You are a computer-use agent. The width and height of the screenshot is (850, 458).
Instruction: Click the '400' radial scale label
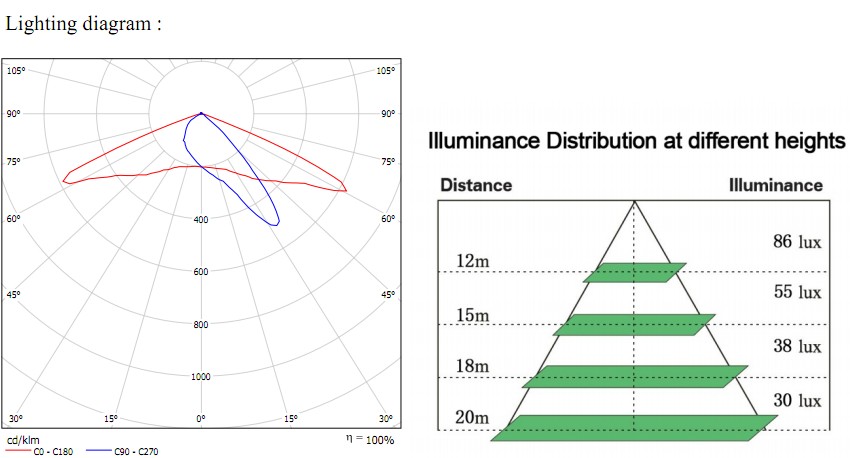click(x=201, y=220)
